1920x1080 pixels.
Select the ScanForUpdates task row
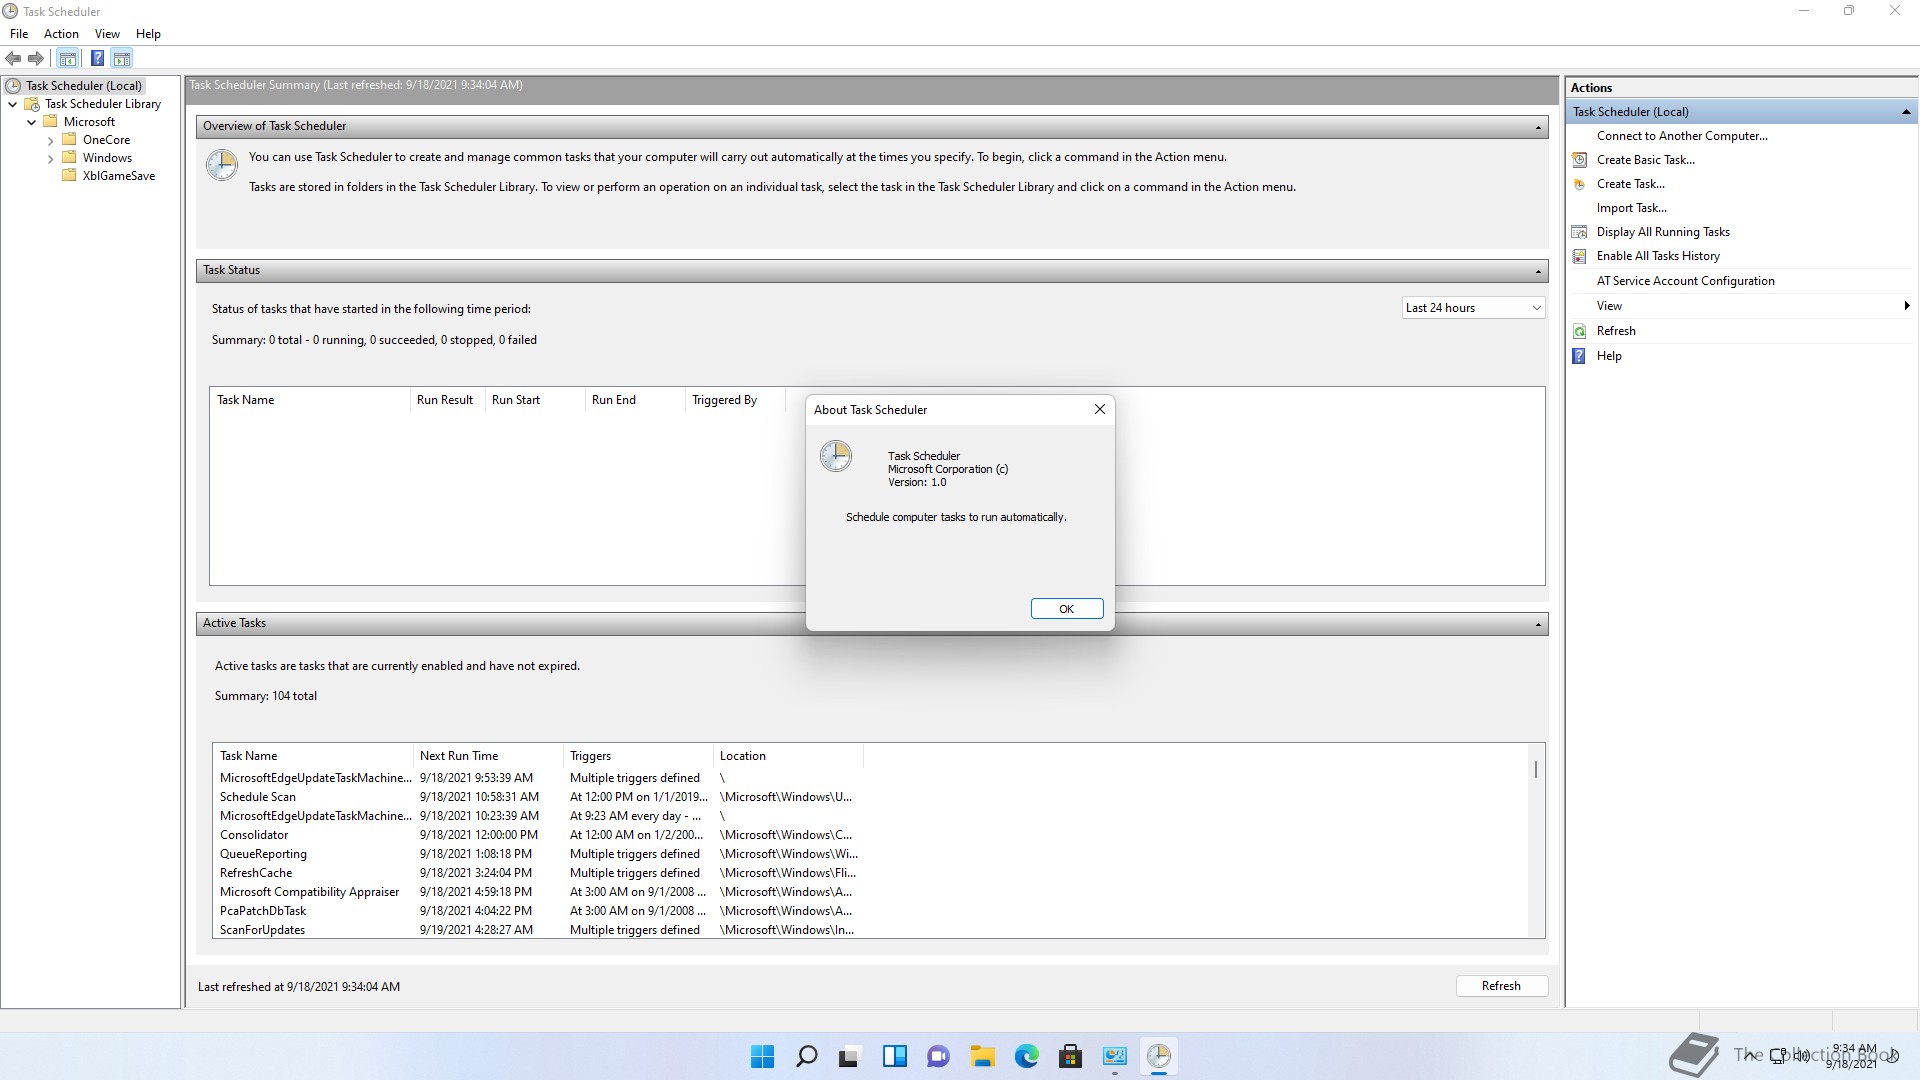point(539,930)
